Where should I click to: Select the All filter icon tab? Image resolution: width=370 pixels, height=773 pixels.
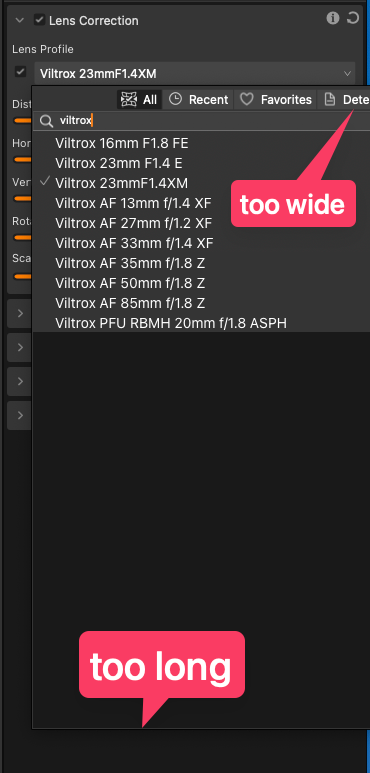click(x=139, y=100)
